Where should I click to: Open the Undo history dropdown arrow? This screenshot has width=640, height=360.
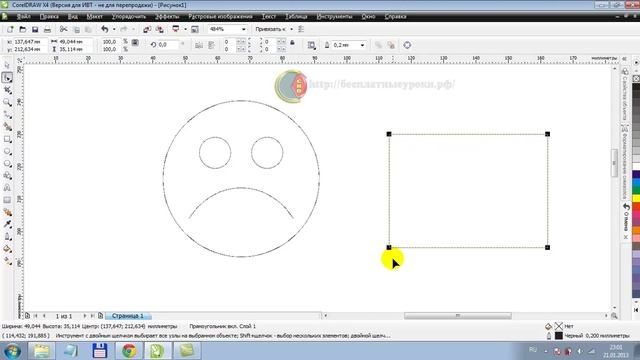point(114,29)
